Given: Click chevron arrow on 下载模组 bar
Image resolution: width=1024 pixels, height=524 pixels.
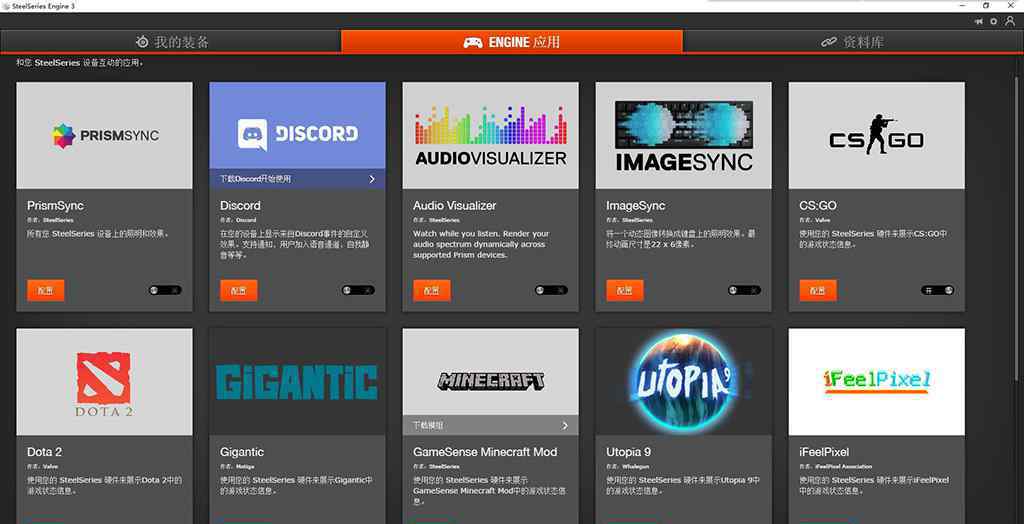Looking at the screenshot, I should point(566,425).
